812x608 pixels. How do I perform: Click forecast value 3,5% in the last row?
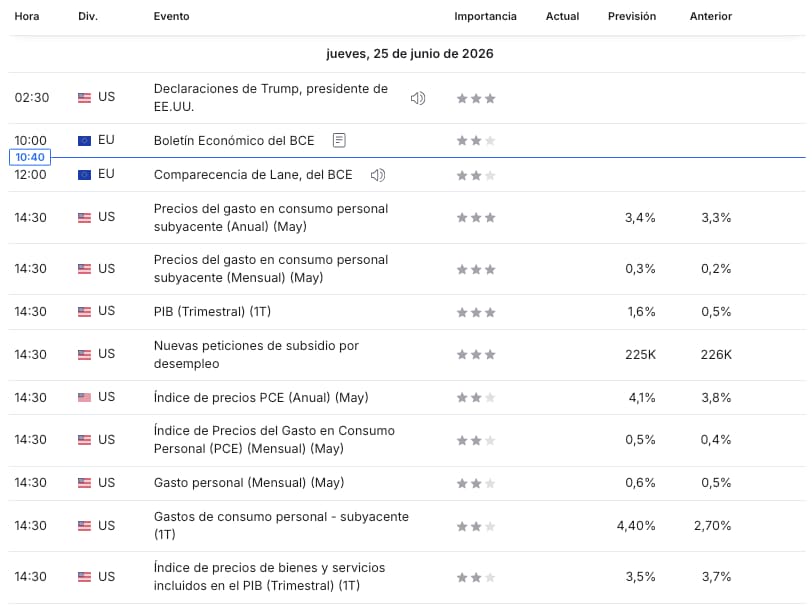[641, 577]
